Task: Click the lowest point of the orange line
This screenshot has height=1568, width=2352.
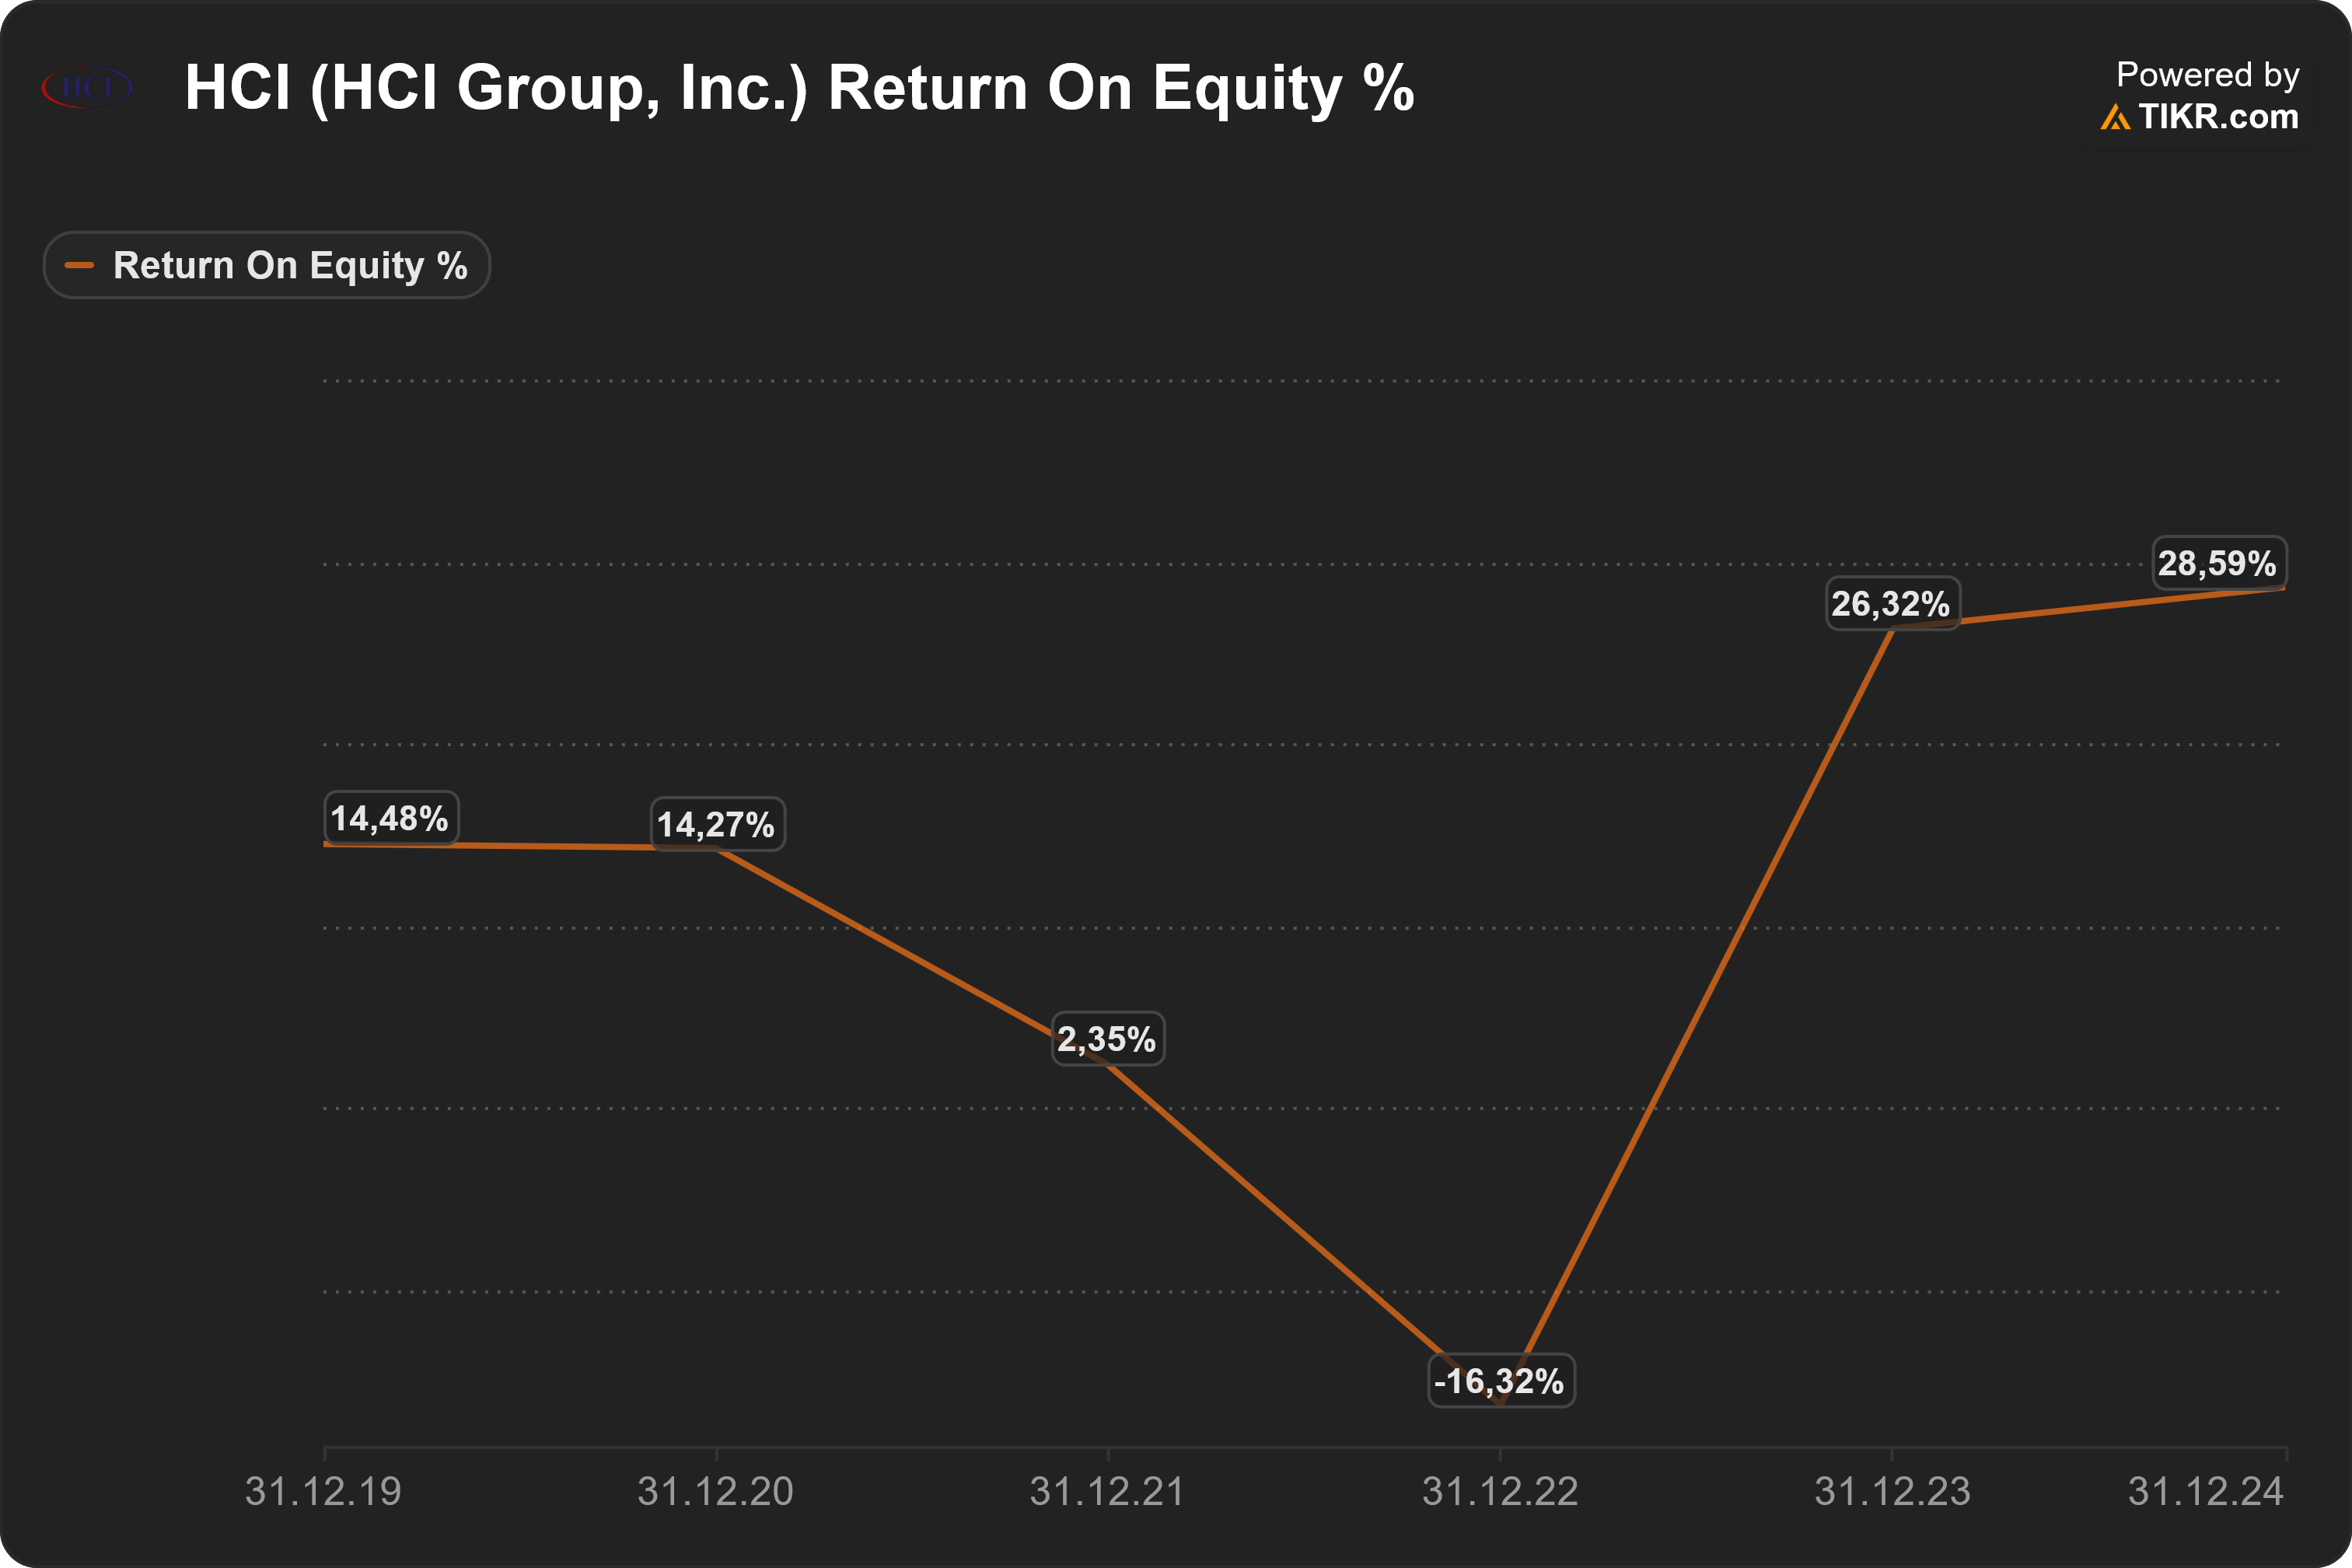Action: coord(1500,1405)
